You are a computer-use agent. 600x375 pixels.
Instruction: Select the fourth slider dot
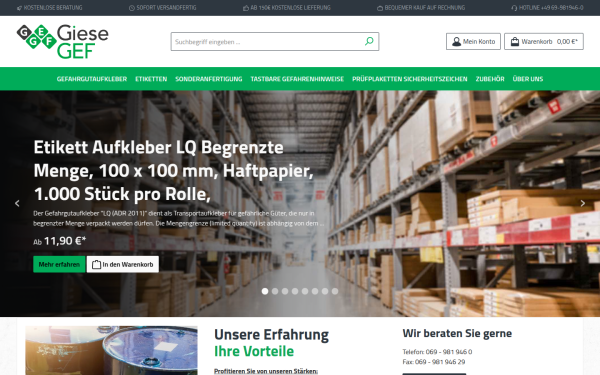coord(295,291)
